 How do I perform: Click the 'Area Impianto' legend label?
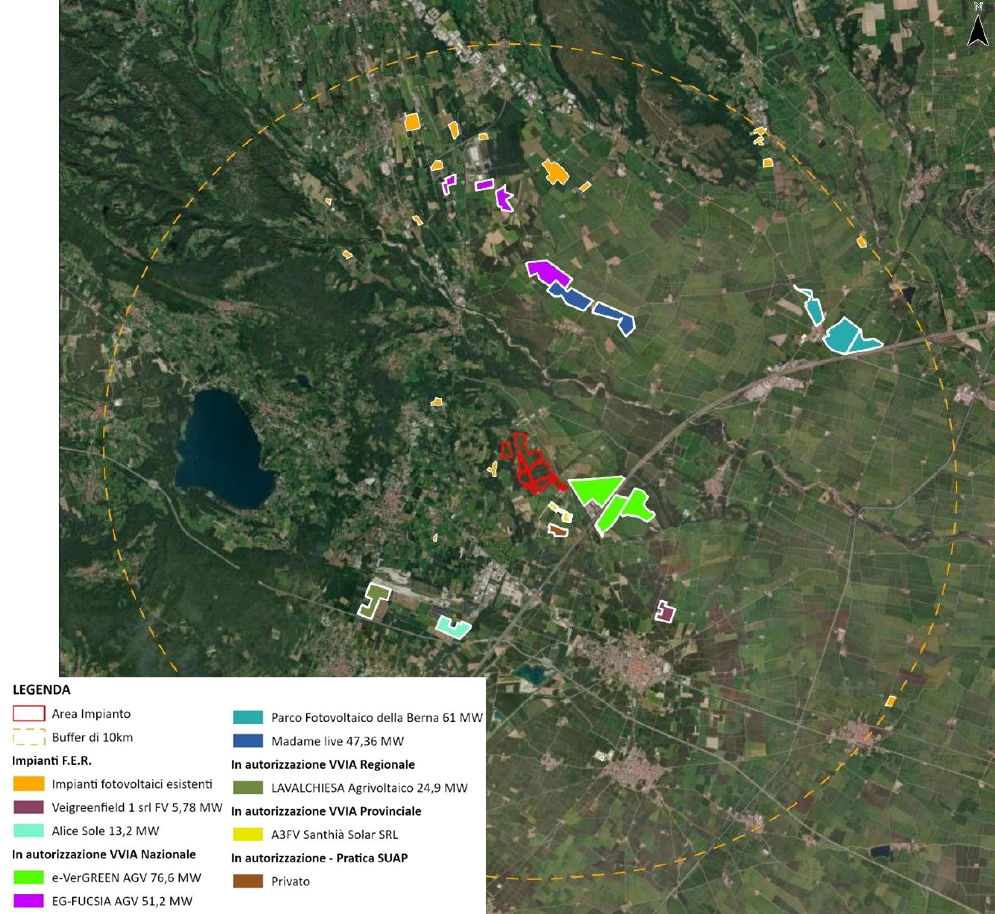click(x=91, y=714)
